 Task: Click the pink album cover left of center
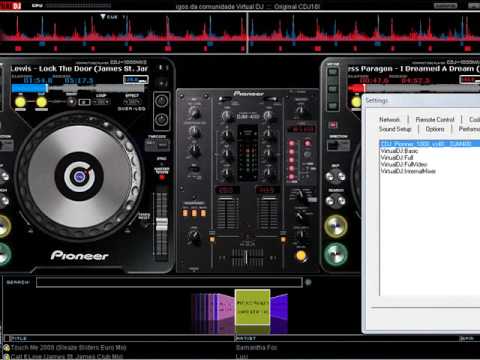tap(225, 308)
